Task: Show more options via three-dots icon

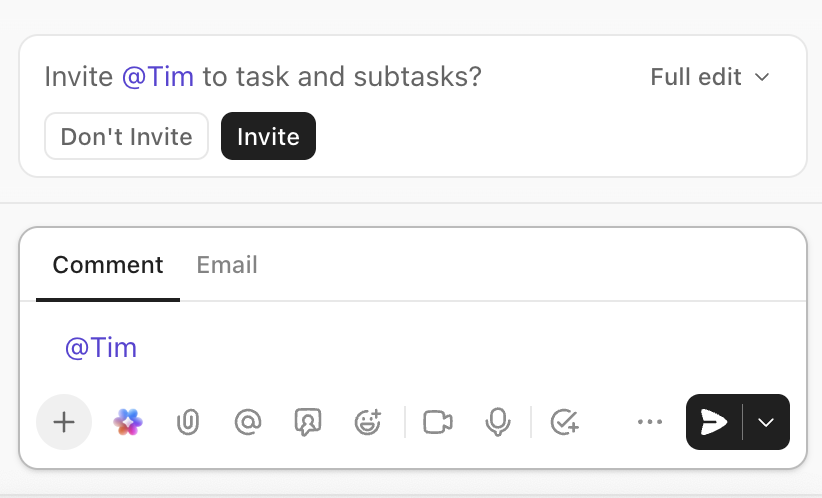Action: pyautogui.click(x=650, y=422)
